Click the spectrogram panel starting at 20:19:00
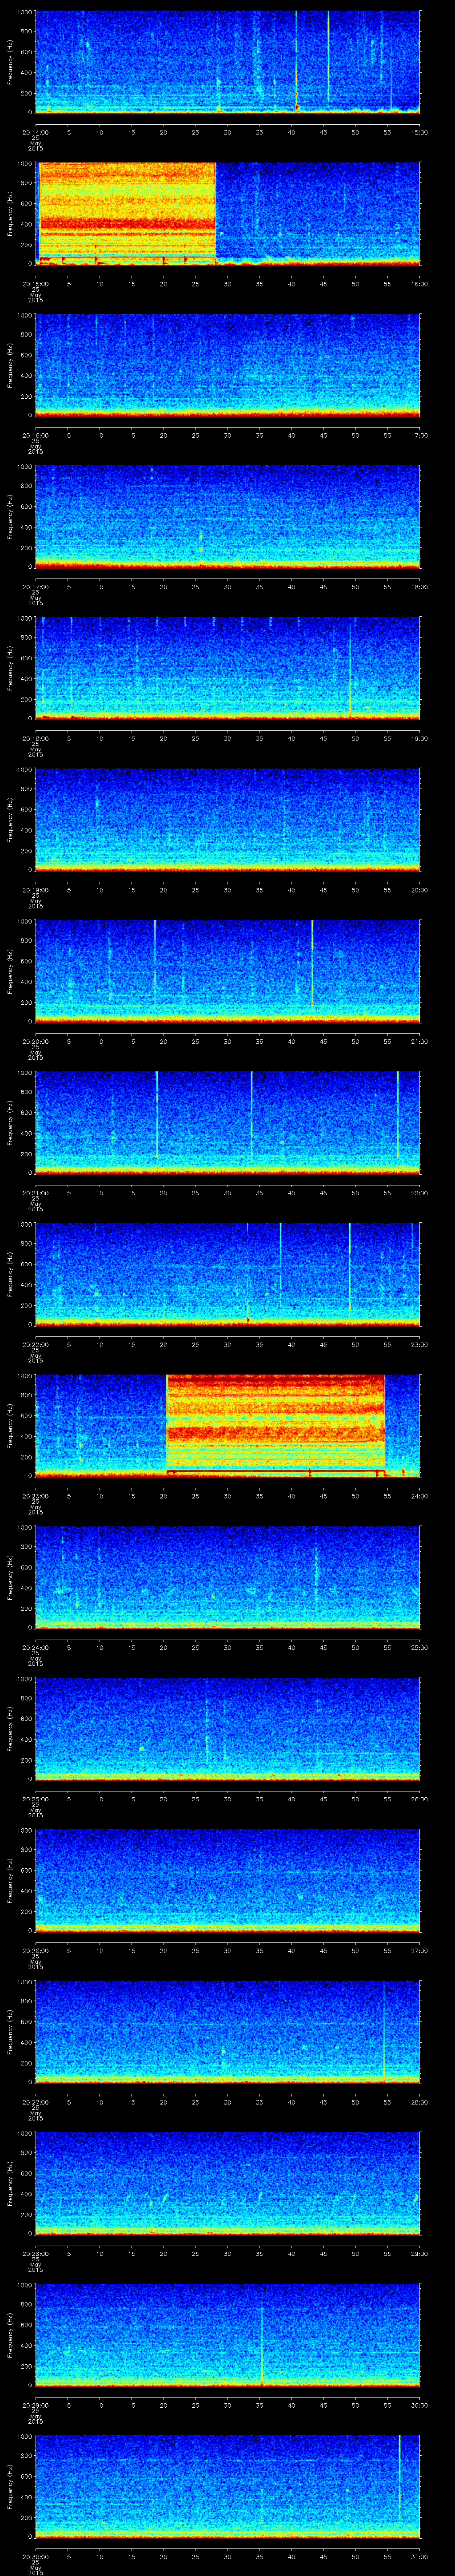 click(x=228, y=819)
